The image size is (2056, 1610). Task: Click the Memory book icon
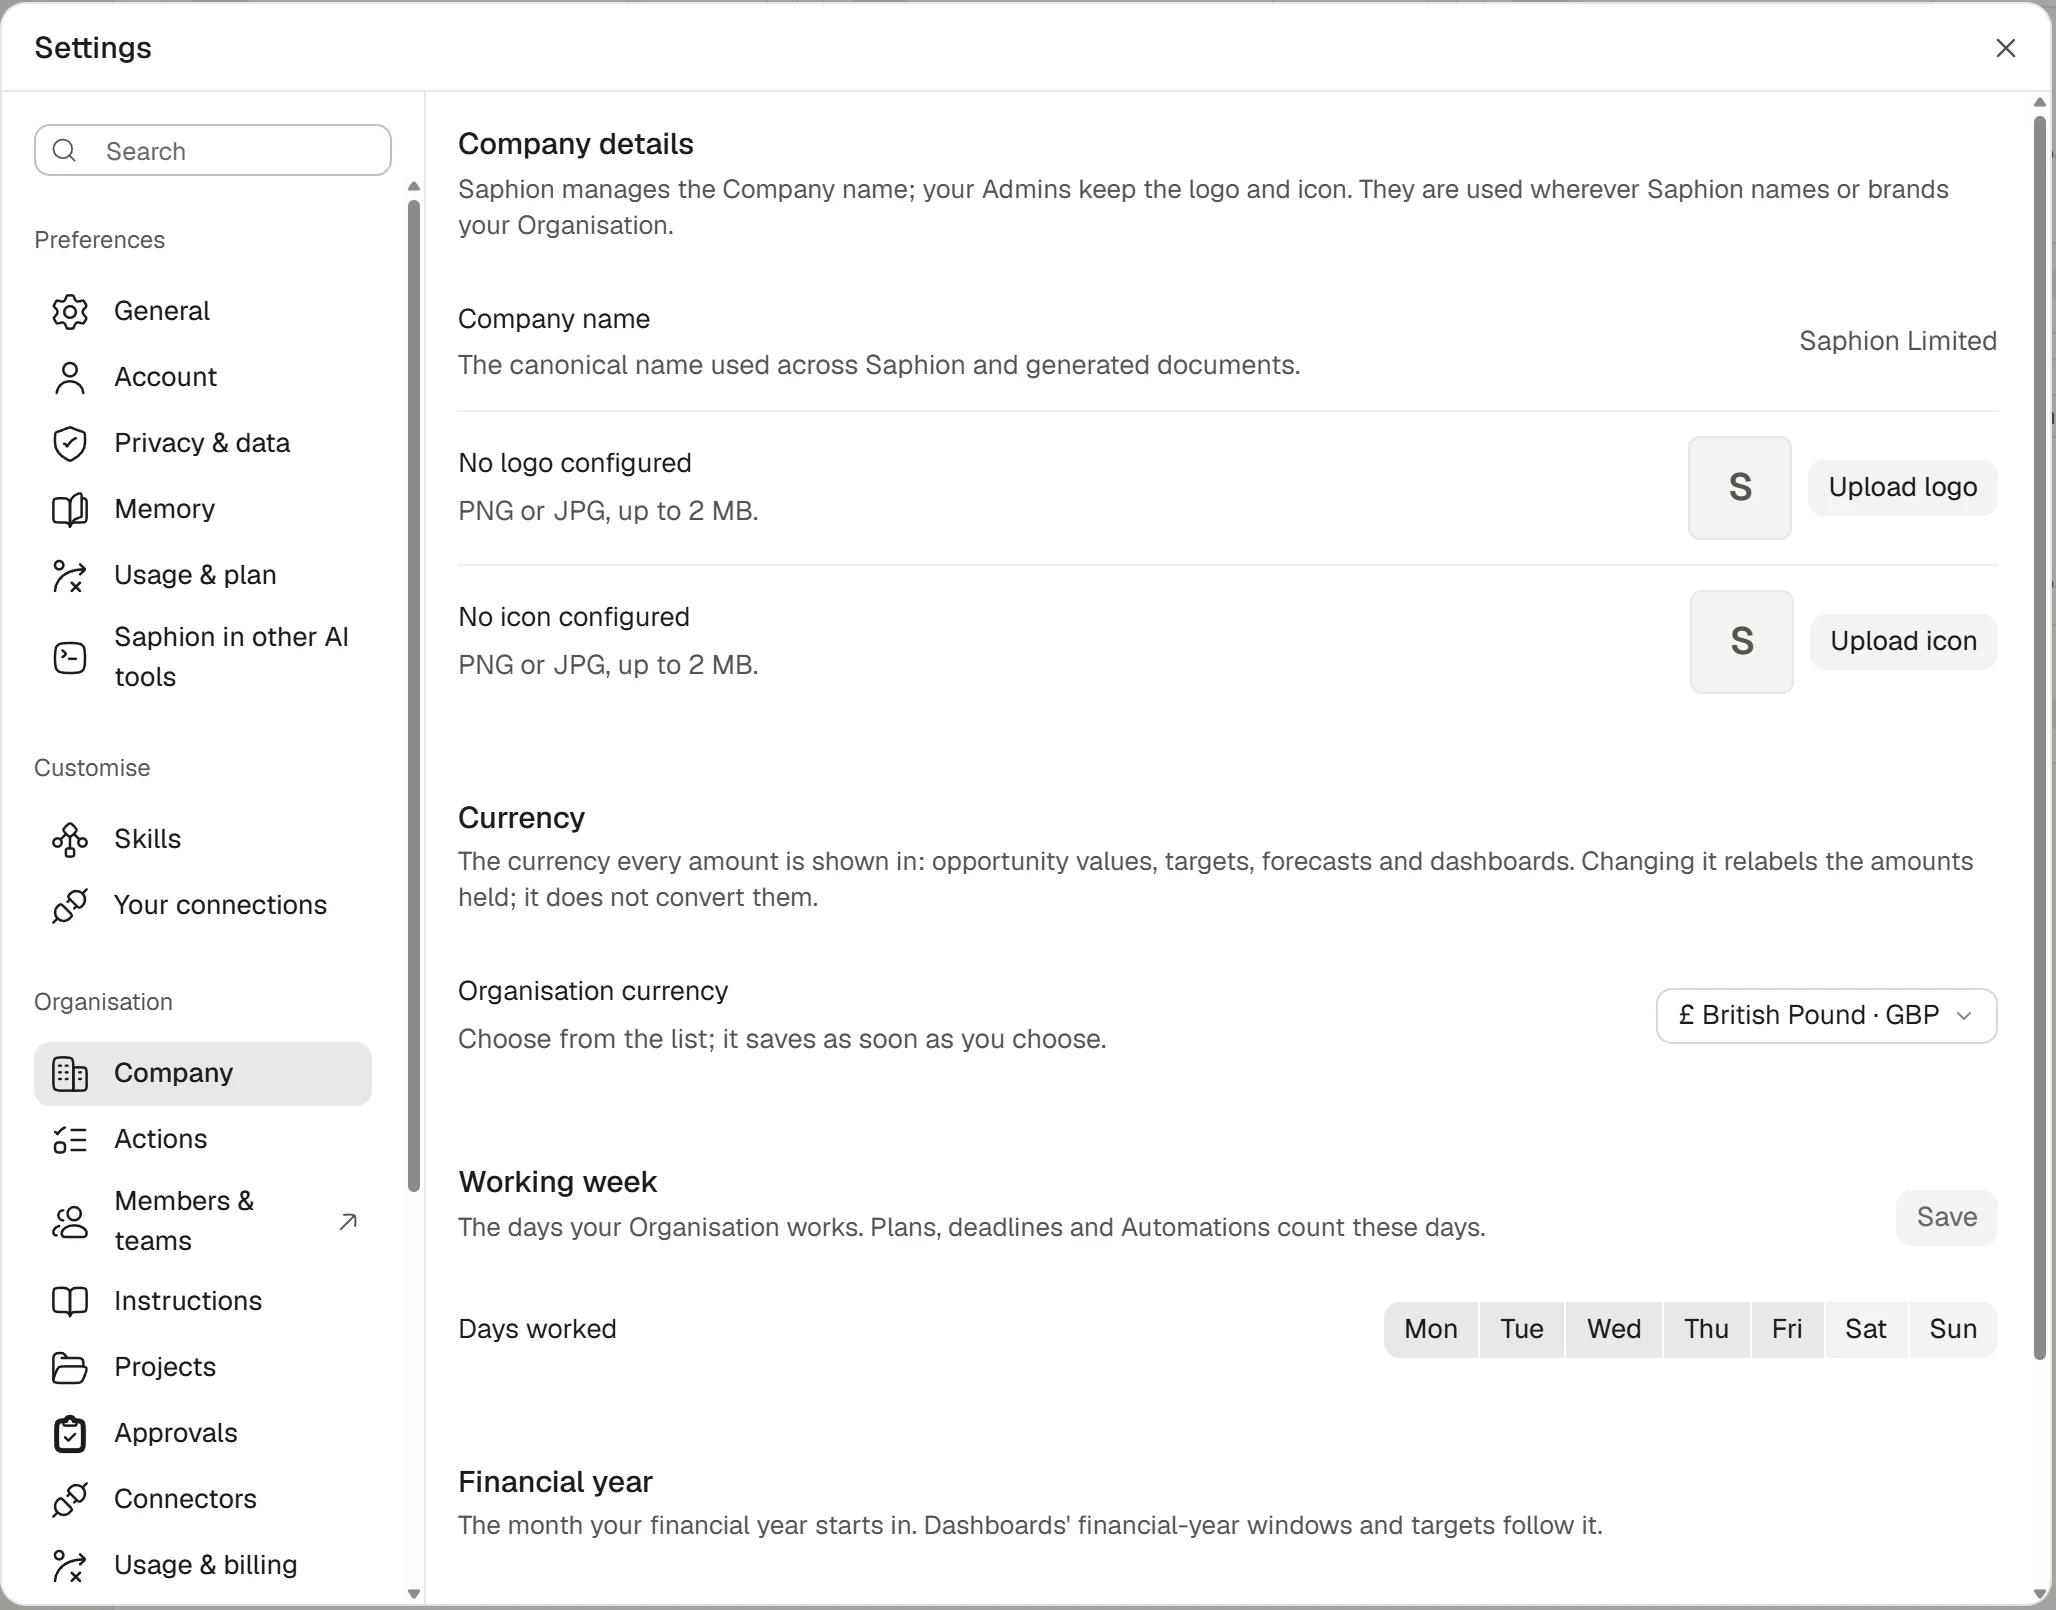70,510
